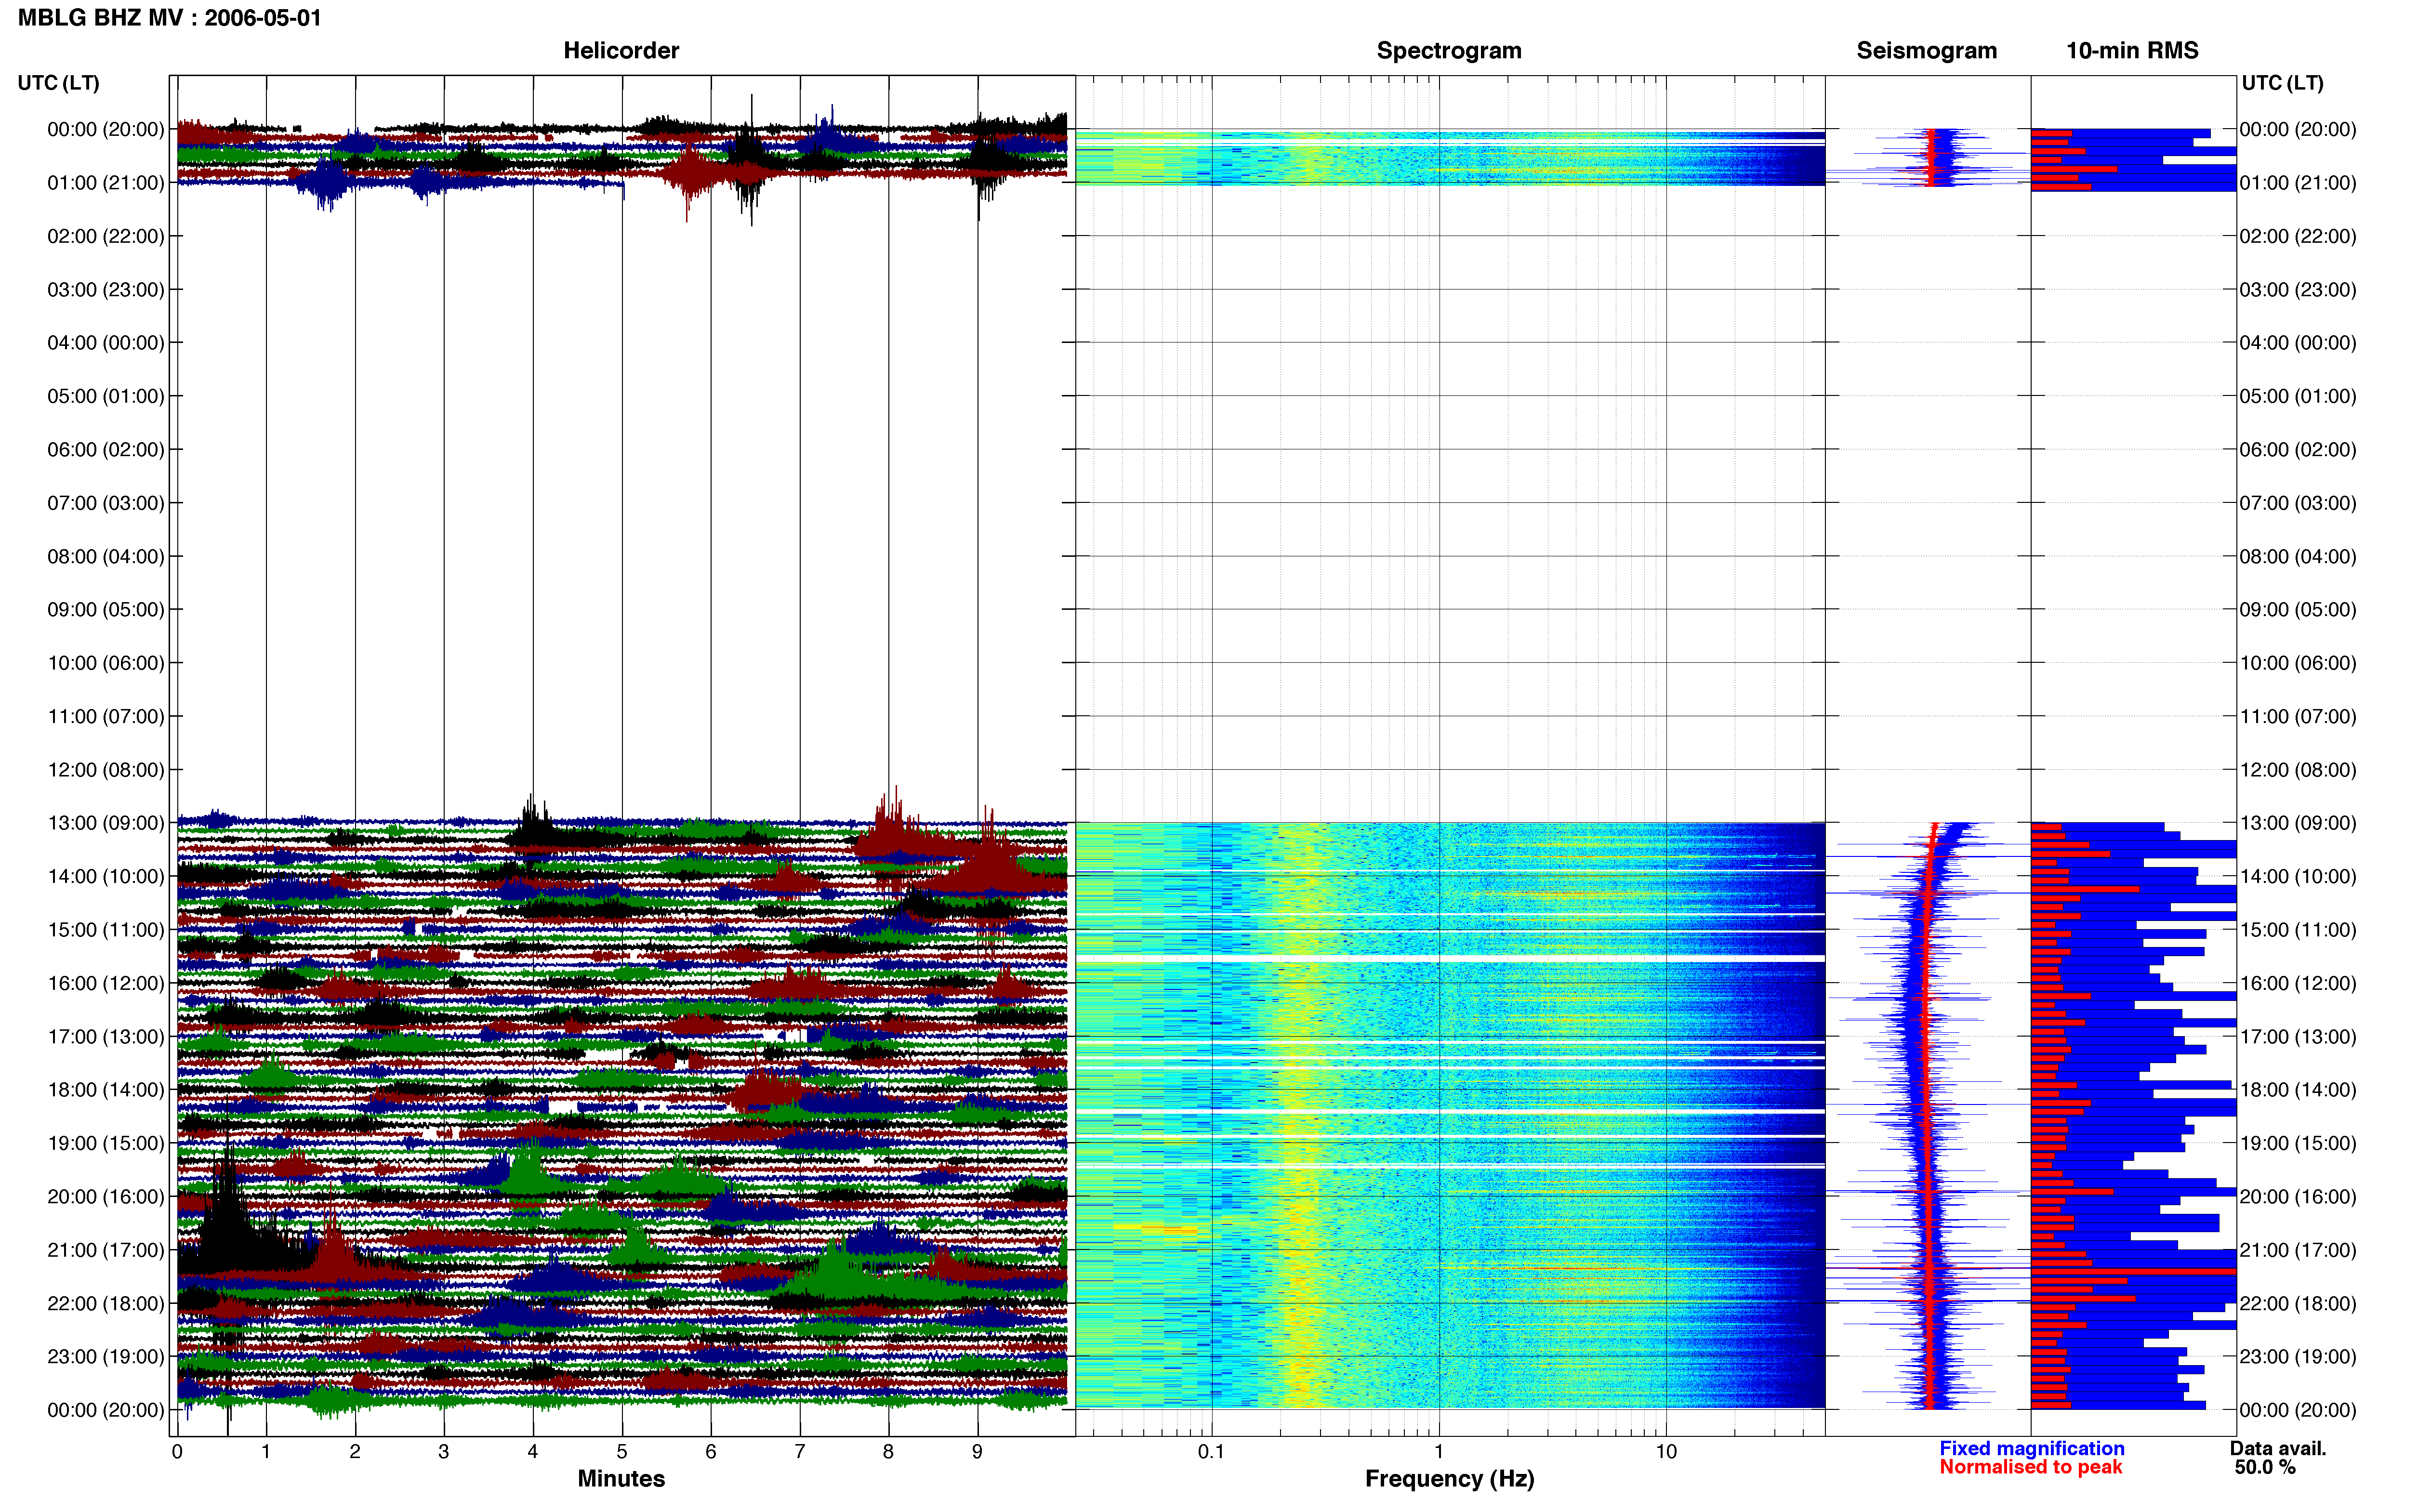Click right time label '16:00 (12:00)'
The width and height of the screenshot is (2418, 1512).
[2298, 983]
